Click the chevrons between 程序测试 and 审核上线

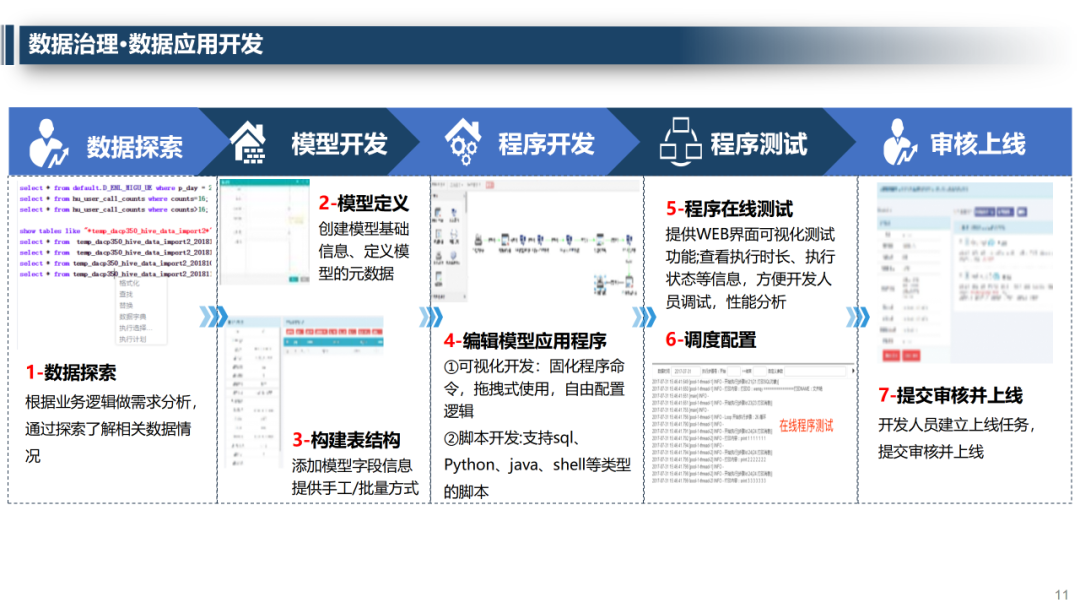pos(860,317)
